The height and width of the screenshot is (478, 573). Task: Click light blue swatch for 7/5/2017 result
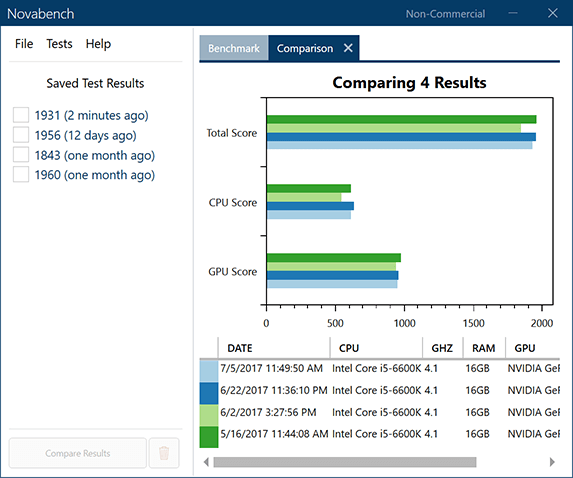coord(209,371)
